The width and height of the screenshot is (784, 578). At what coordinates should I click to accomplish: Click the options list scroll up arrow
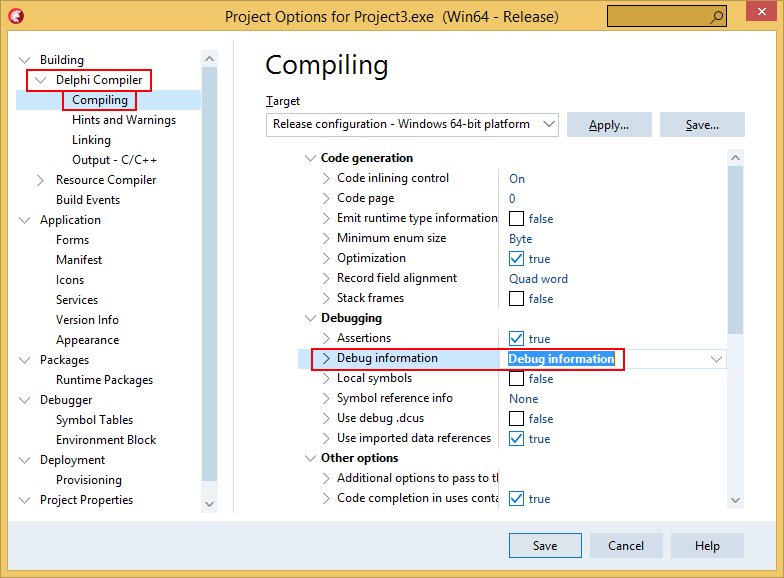click(735, 158)
